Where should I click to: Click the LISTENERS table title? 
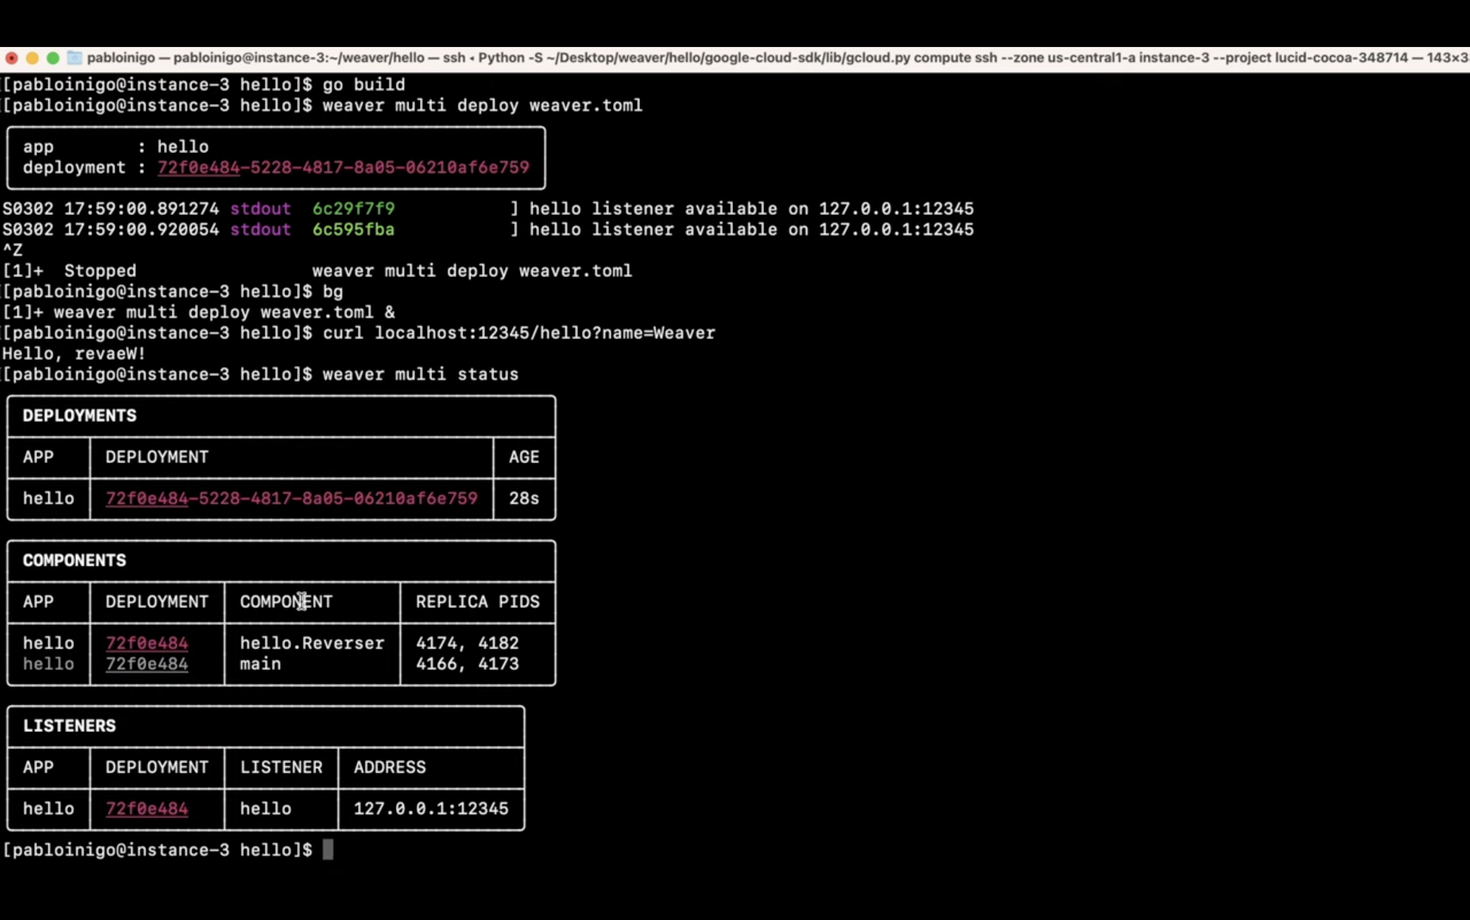point(69,726)
